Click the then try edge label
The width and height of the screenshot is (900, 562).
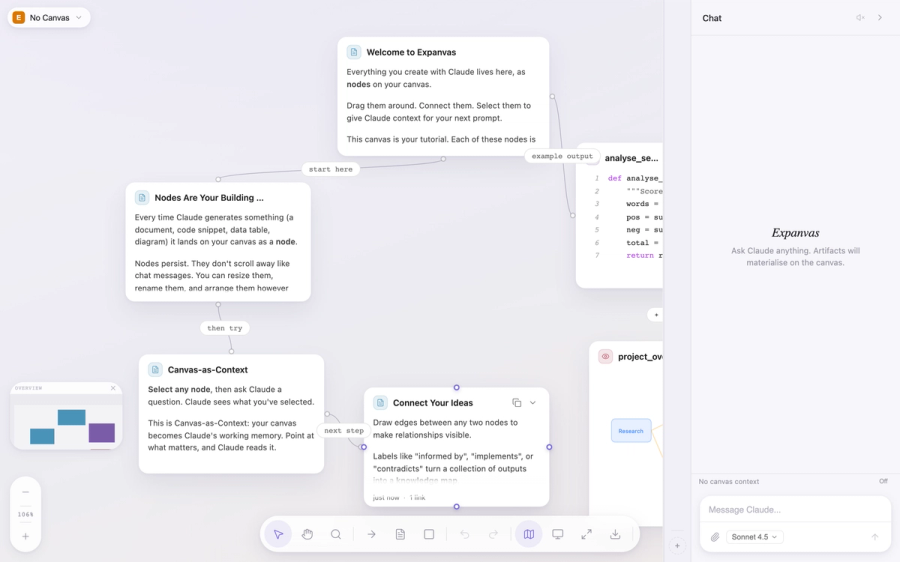click(x=224, y=328)
